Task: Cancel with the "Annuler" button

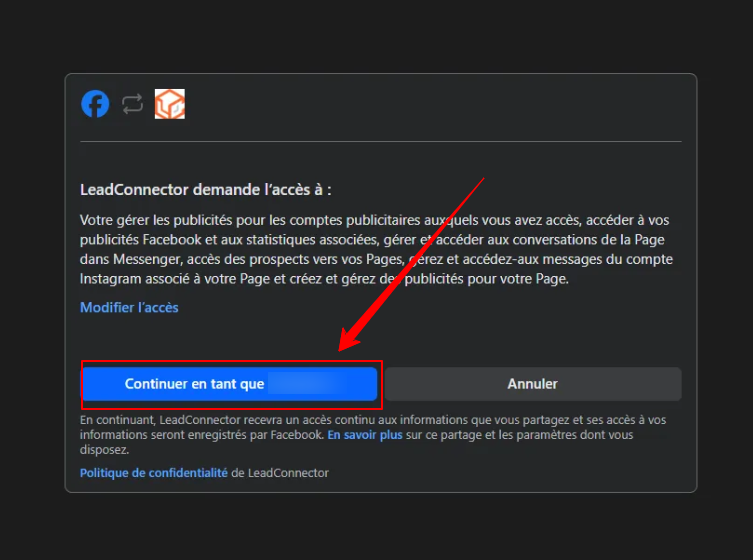Action: [532, 384]
